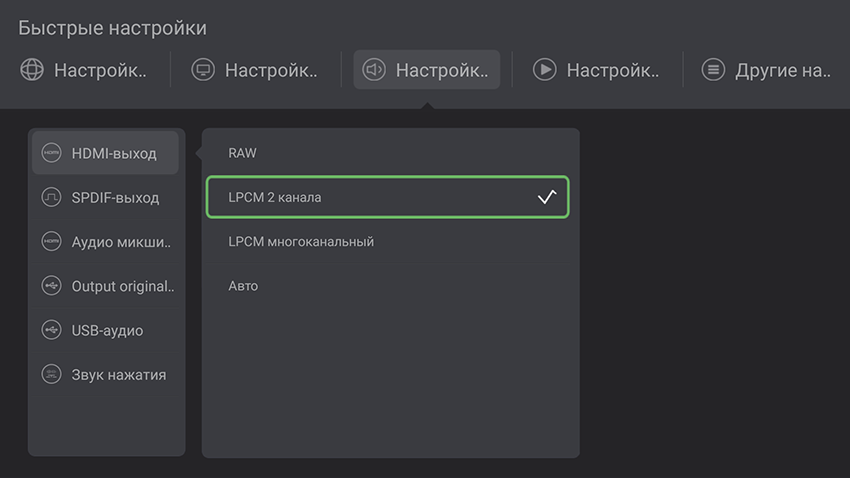Image resolution: width=850 pixels, height=478 pixels.
Task: Open Звук нажатия setting
Action: click(118, 375)
